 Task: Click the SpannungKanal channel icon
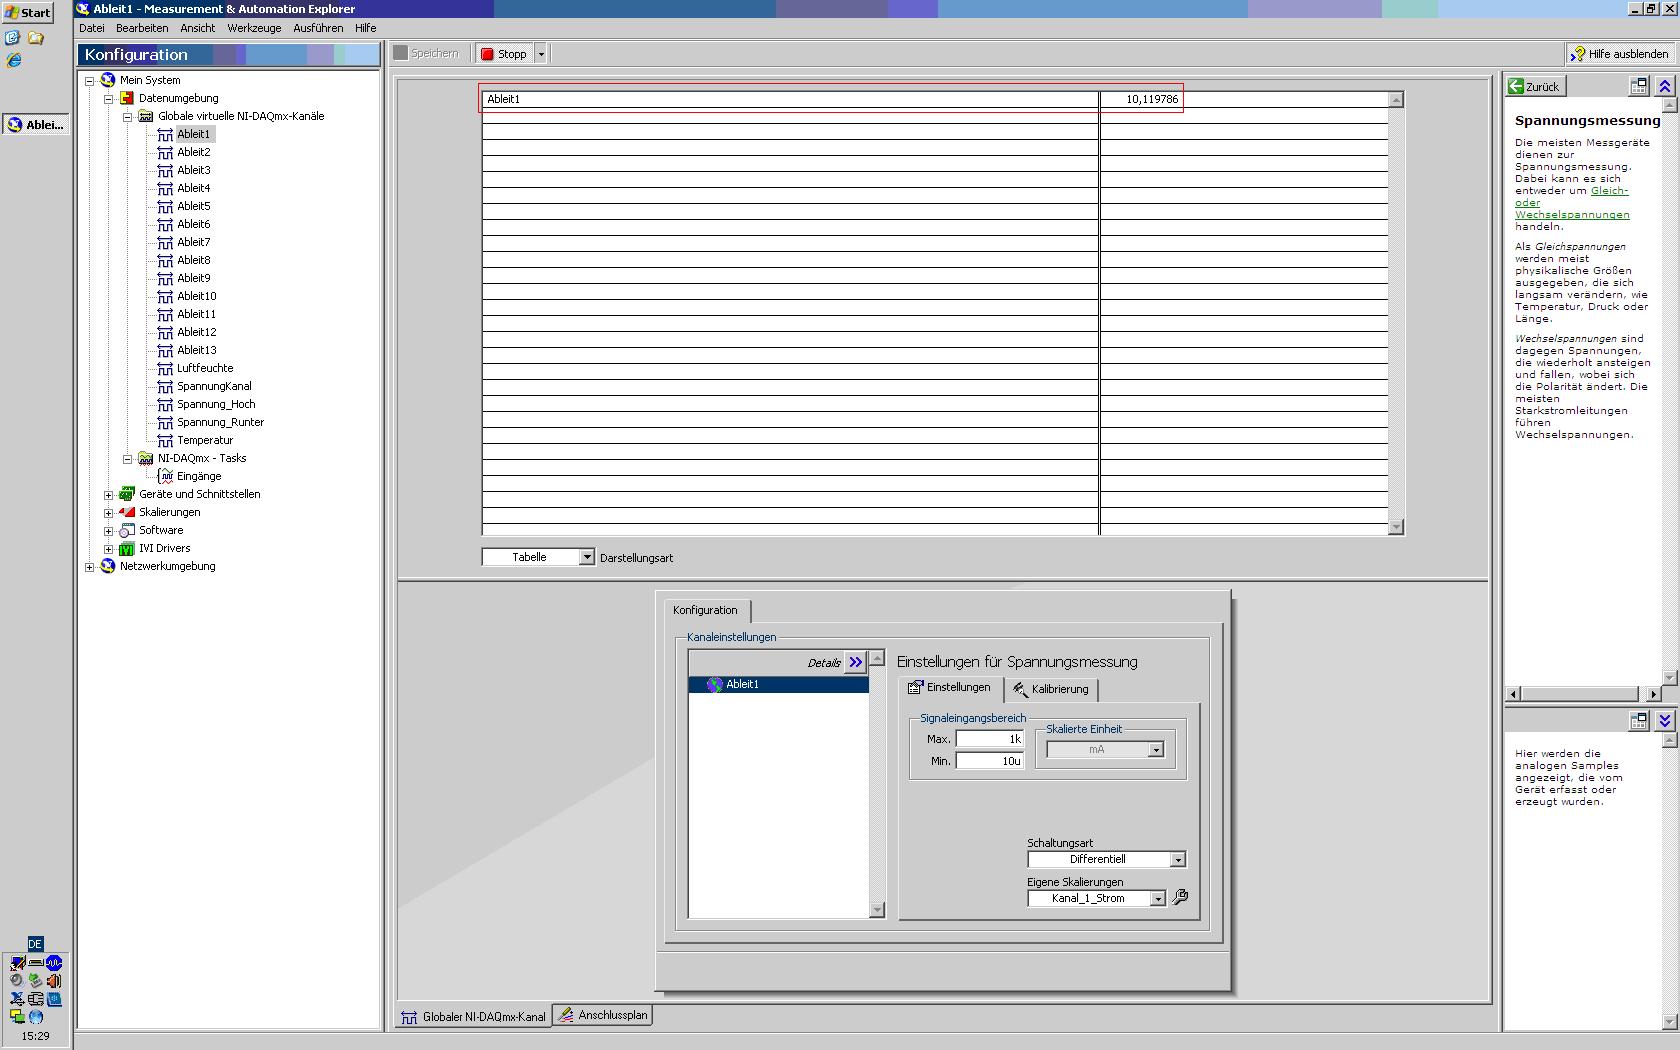[166, 386]
